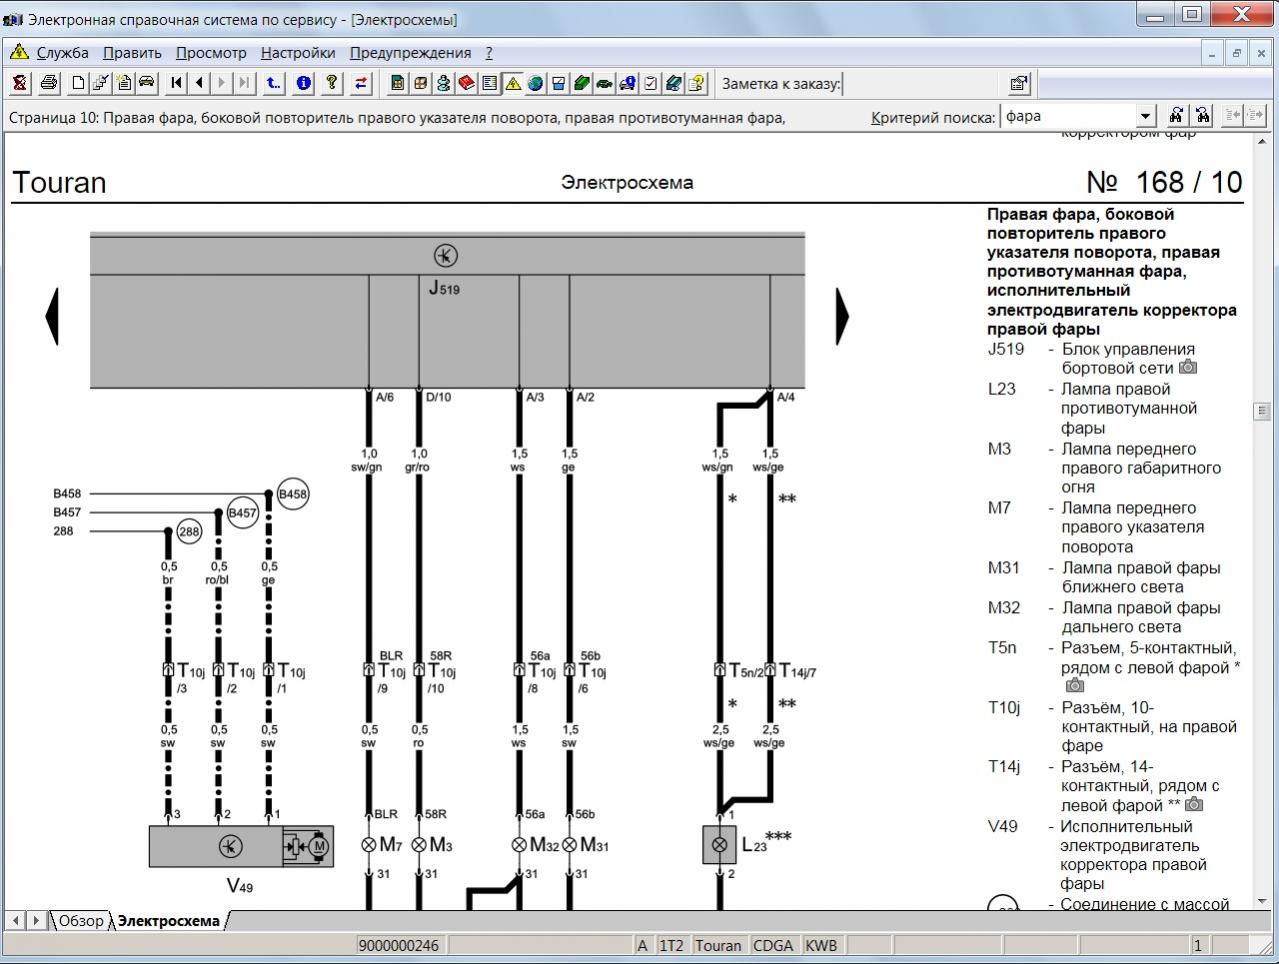Click status bar entry 'KWB'
This screenshot has width=1279, height=964.
point(821,945)
